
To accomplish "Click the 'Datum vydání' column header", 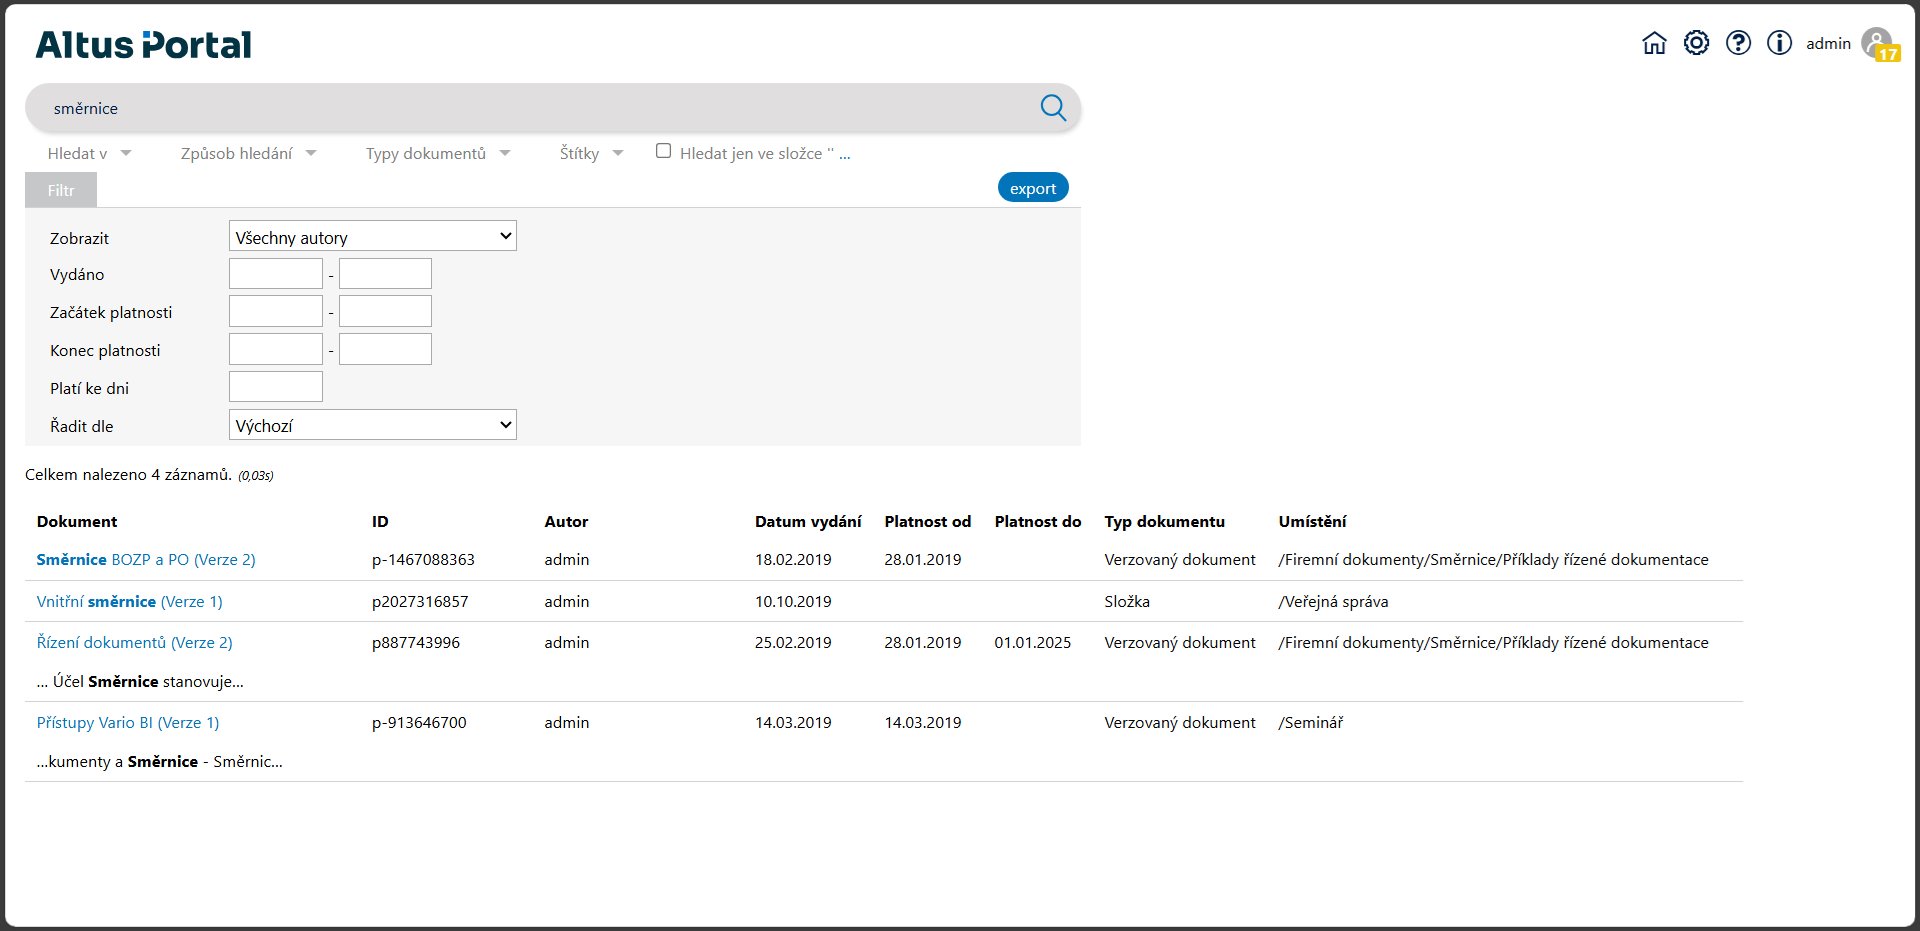I will click(808, 522).
